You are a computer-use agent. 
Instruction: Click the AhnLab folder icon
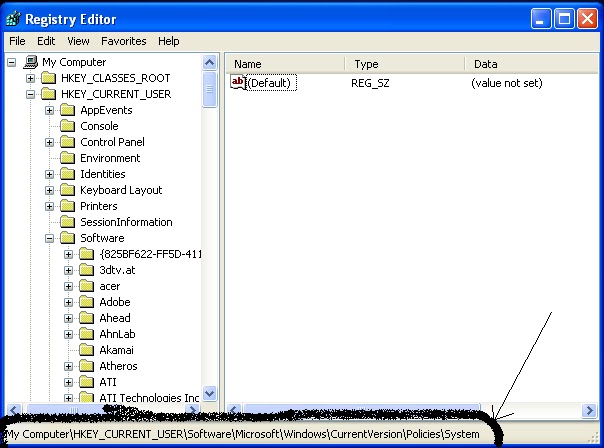(87, 334)
